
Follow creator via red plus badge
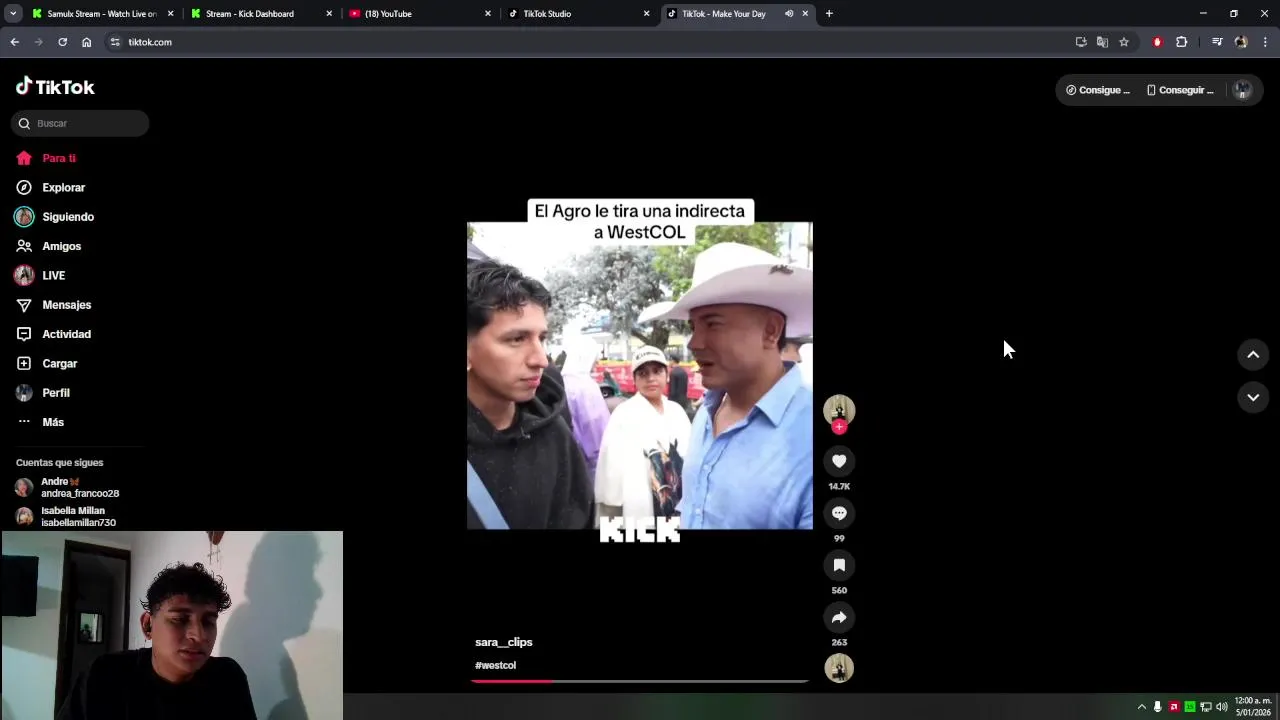click(839, 427)
